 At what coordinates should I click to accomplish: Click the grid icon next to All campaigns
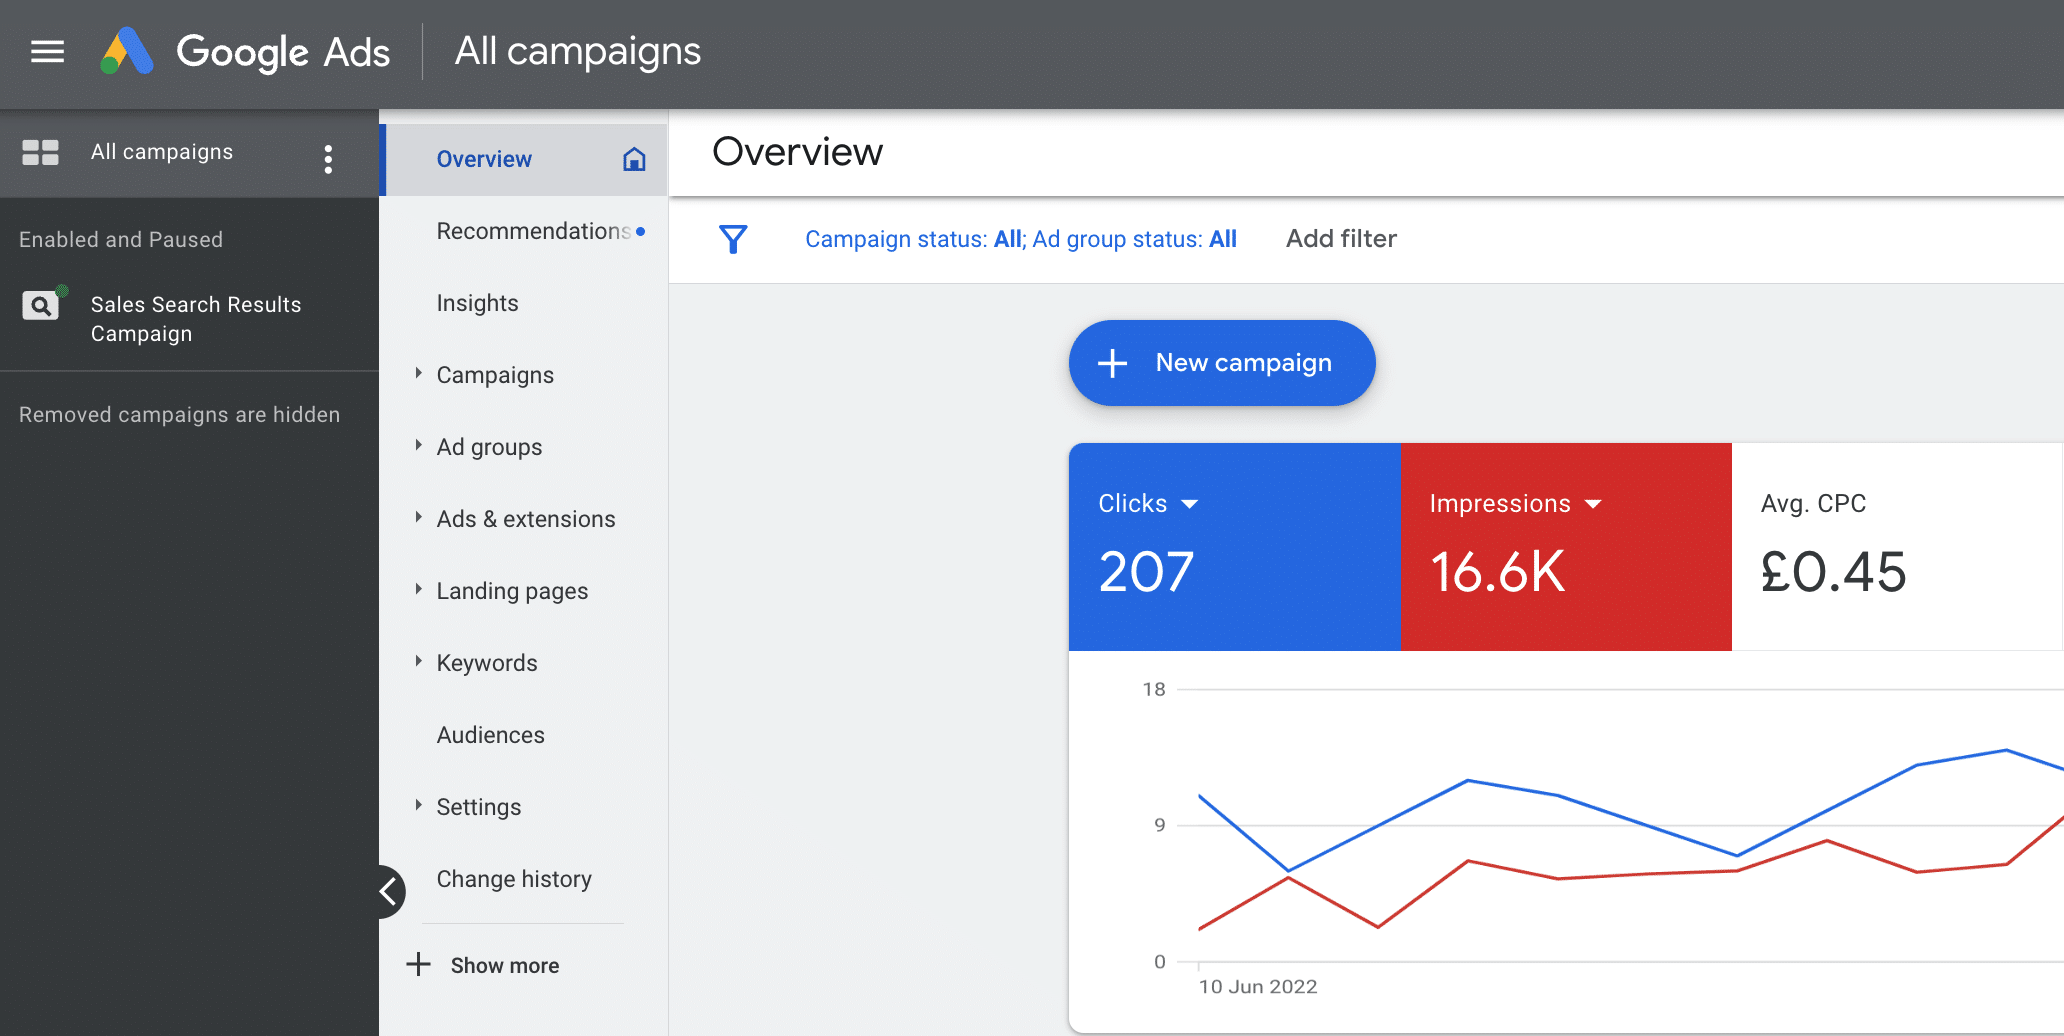click(x=41, y=153)
